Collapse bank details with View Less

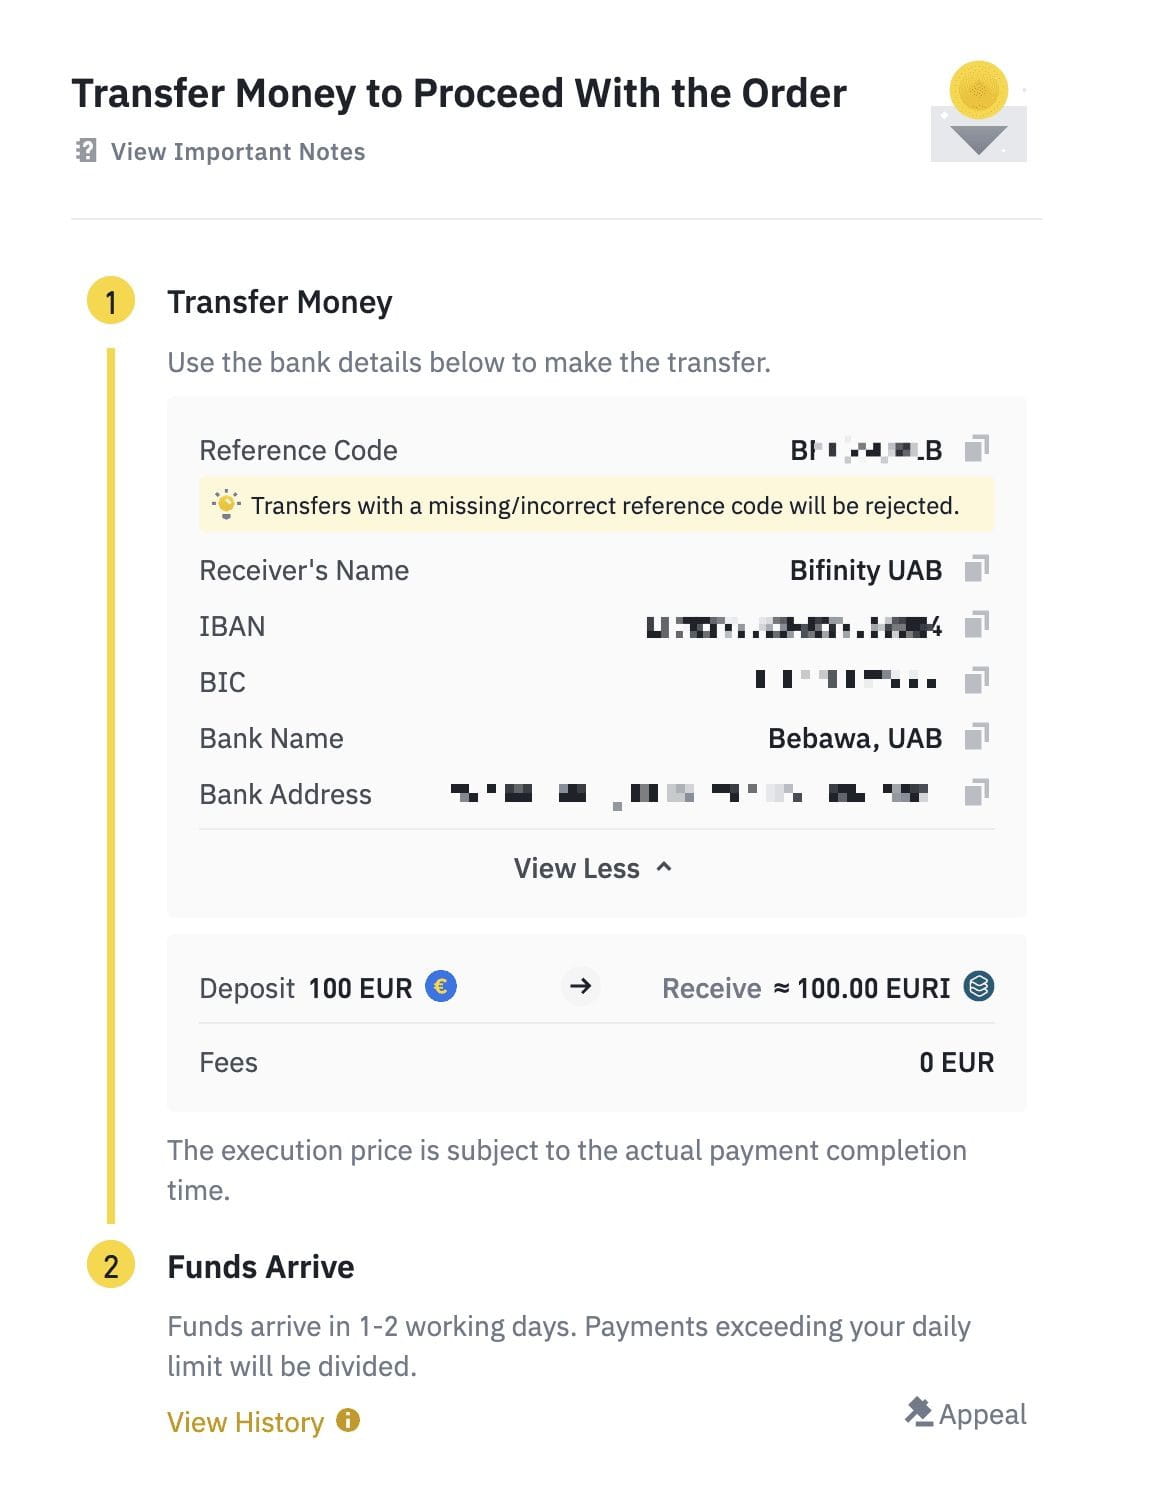point(577,868)
